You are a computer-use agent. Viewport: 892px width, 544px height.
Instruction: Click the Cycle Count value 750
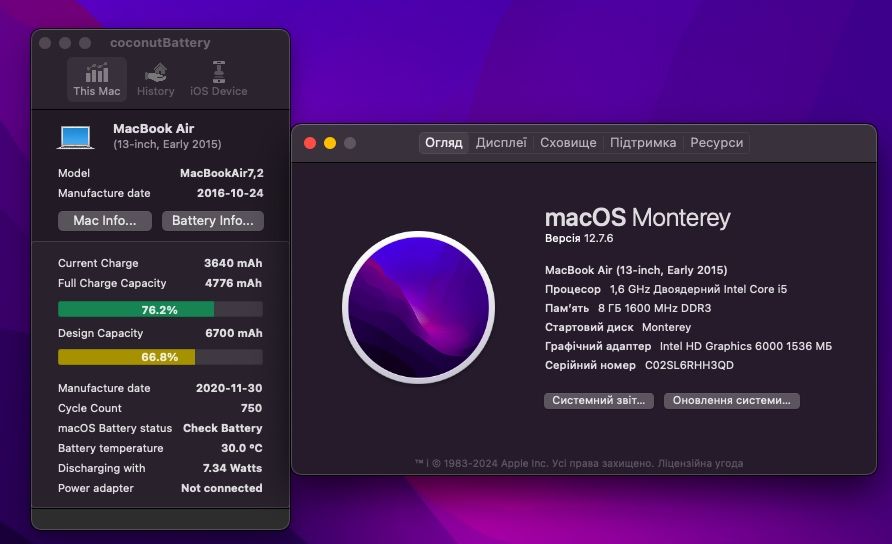click(x=251, y=408)
